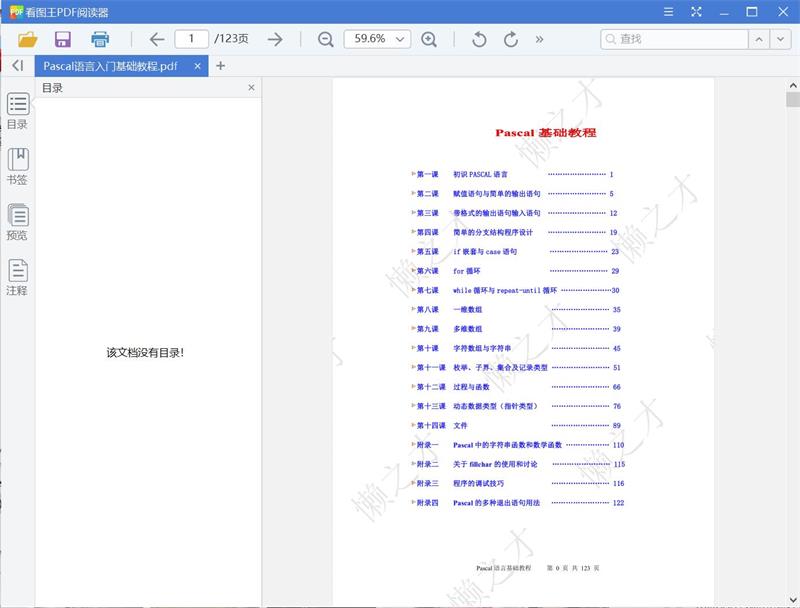Click the 第七课 while 循环 entry
The height and width of the screenshot is (608, 800).
[x=515, y=291]
